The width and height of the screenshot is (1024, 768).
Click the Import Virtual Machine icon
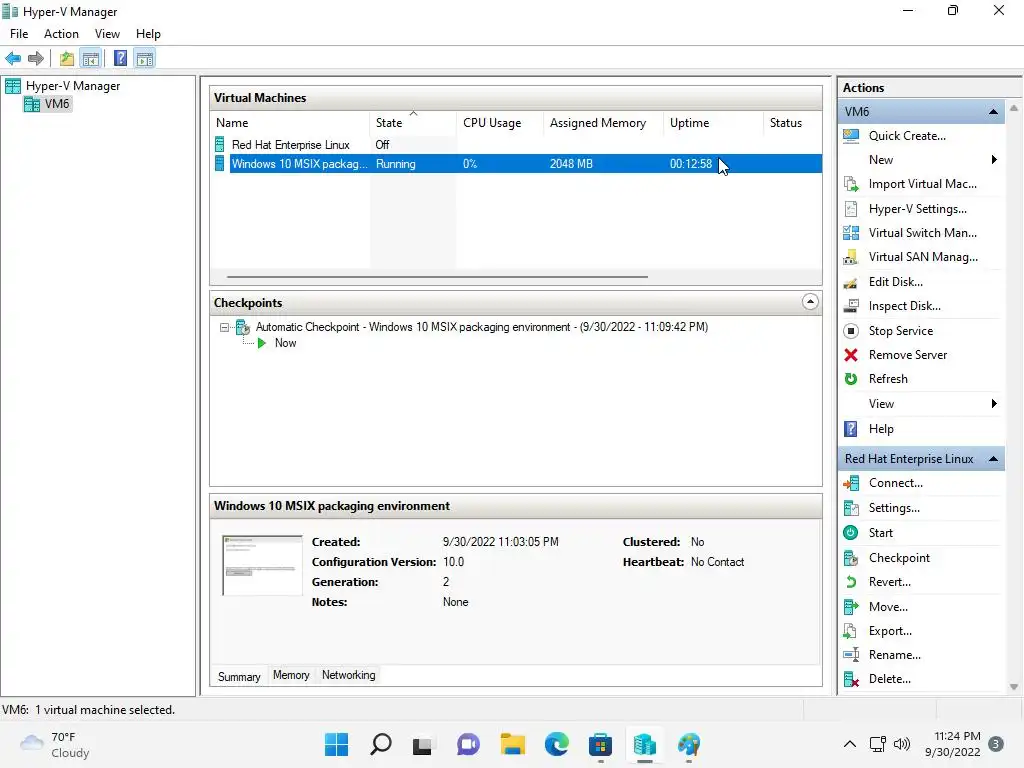[851, 184]
